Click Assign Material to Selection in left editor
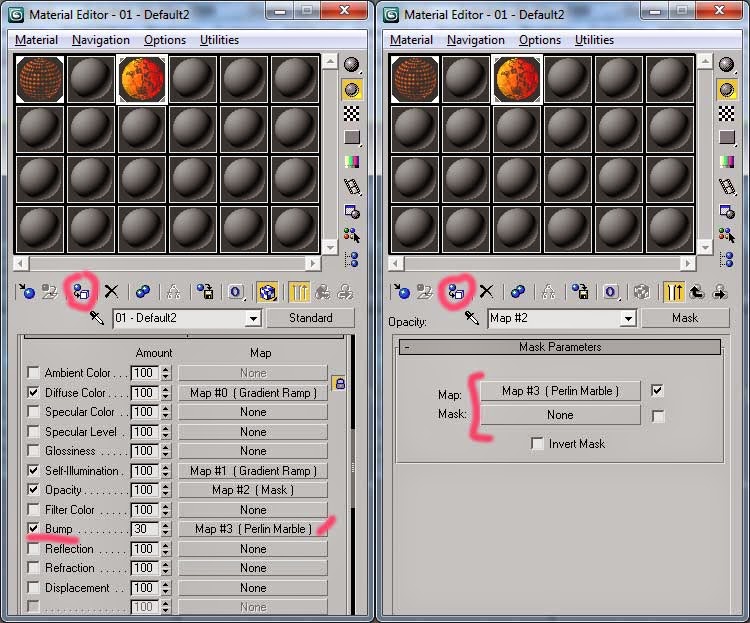Screen dimensions: 750x623 coord(81,291)
